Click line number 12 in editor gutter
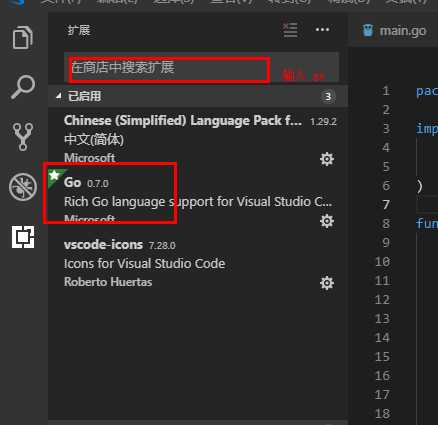Viewport: 438px width, 425px height. (382, 300)
